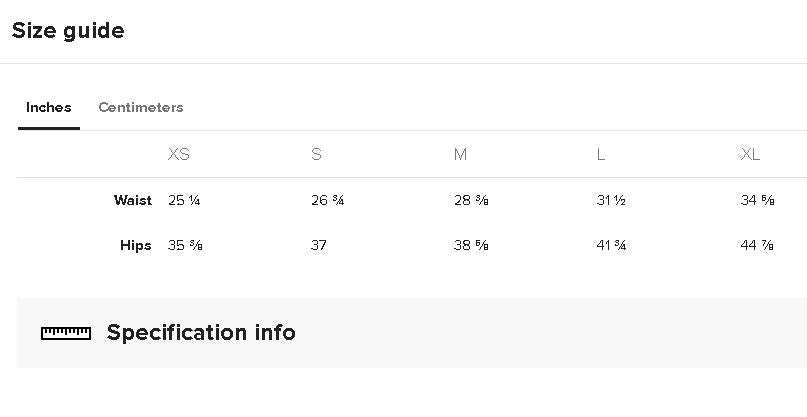This screenshot has width=807, height=417.
Task: Select the XL waist measurement cell
Action: point(758,200)
